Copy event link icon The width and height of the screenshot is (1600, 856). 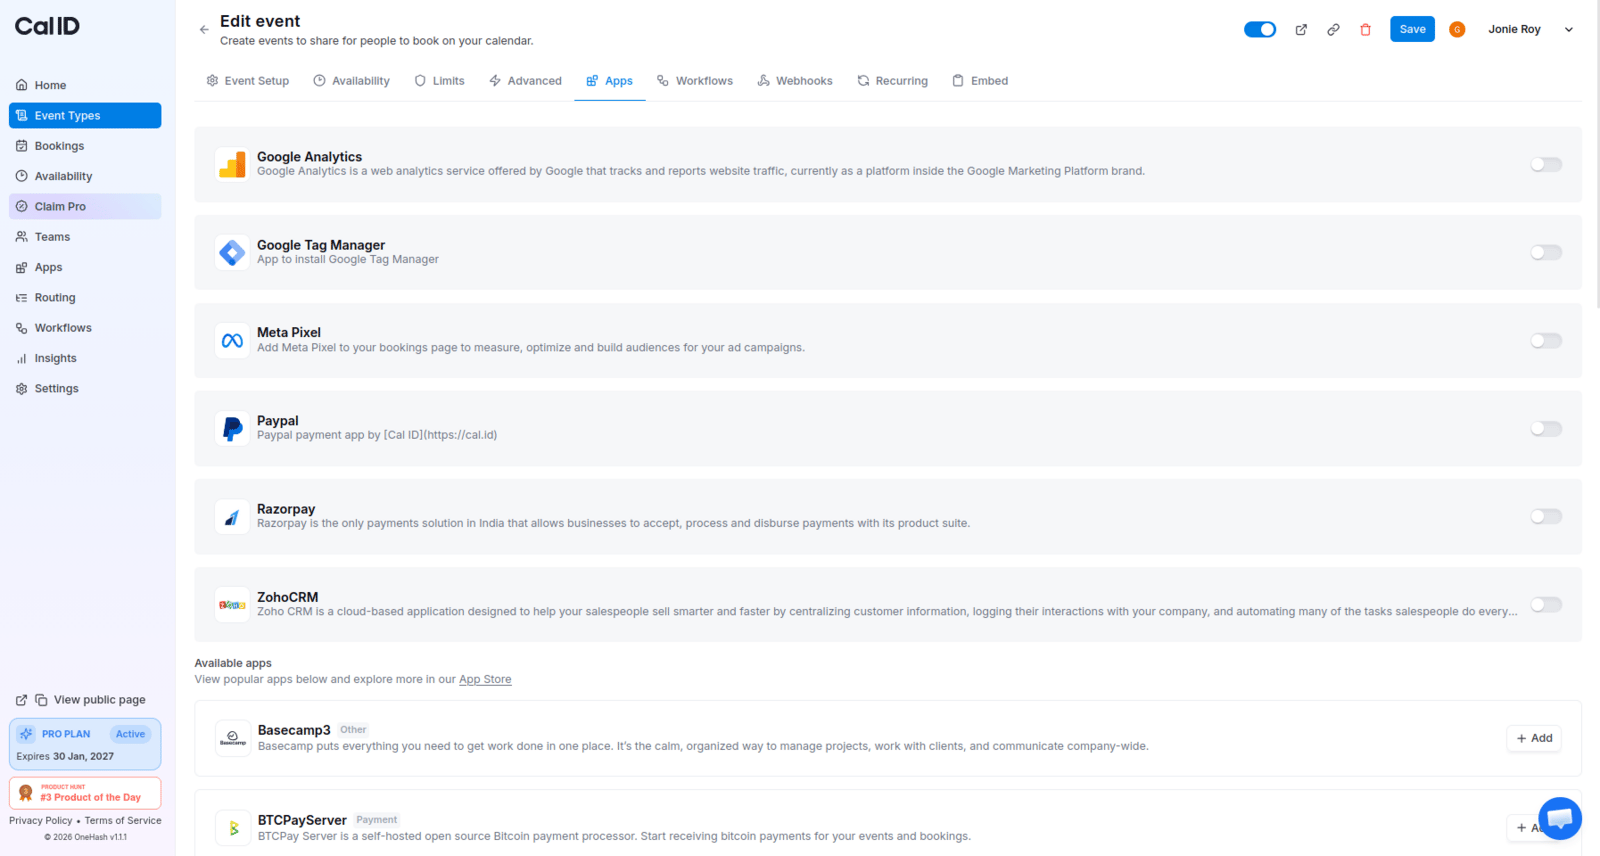point(1333,30)
